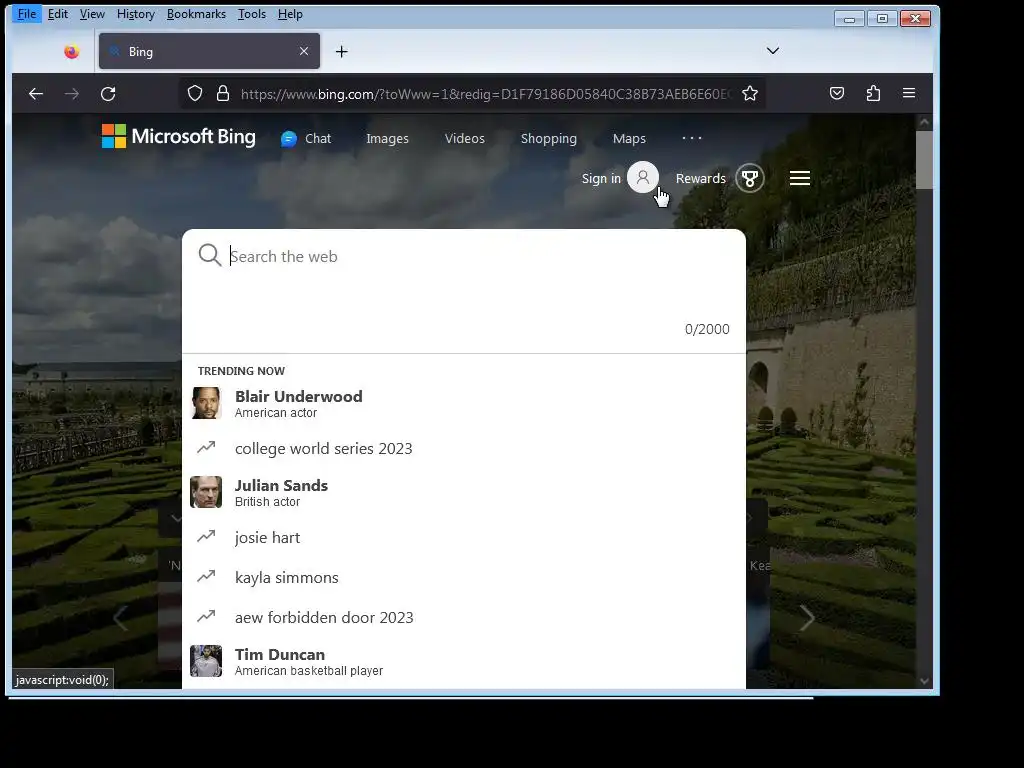
Task: Open Bing Maps
Action: (629, 138)
